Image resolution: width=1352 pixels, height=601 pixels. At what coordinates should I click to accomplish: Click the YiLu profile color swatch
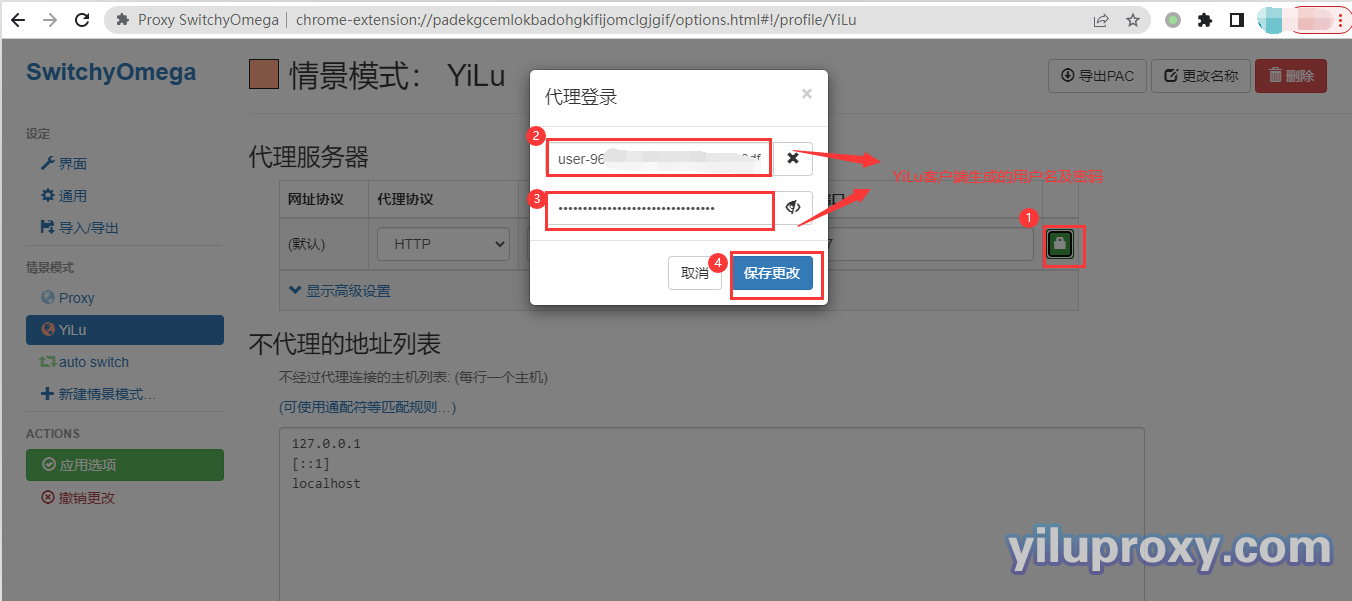tap(264, 75)
